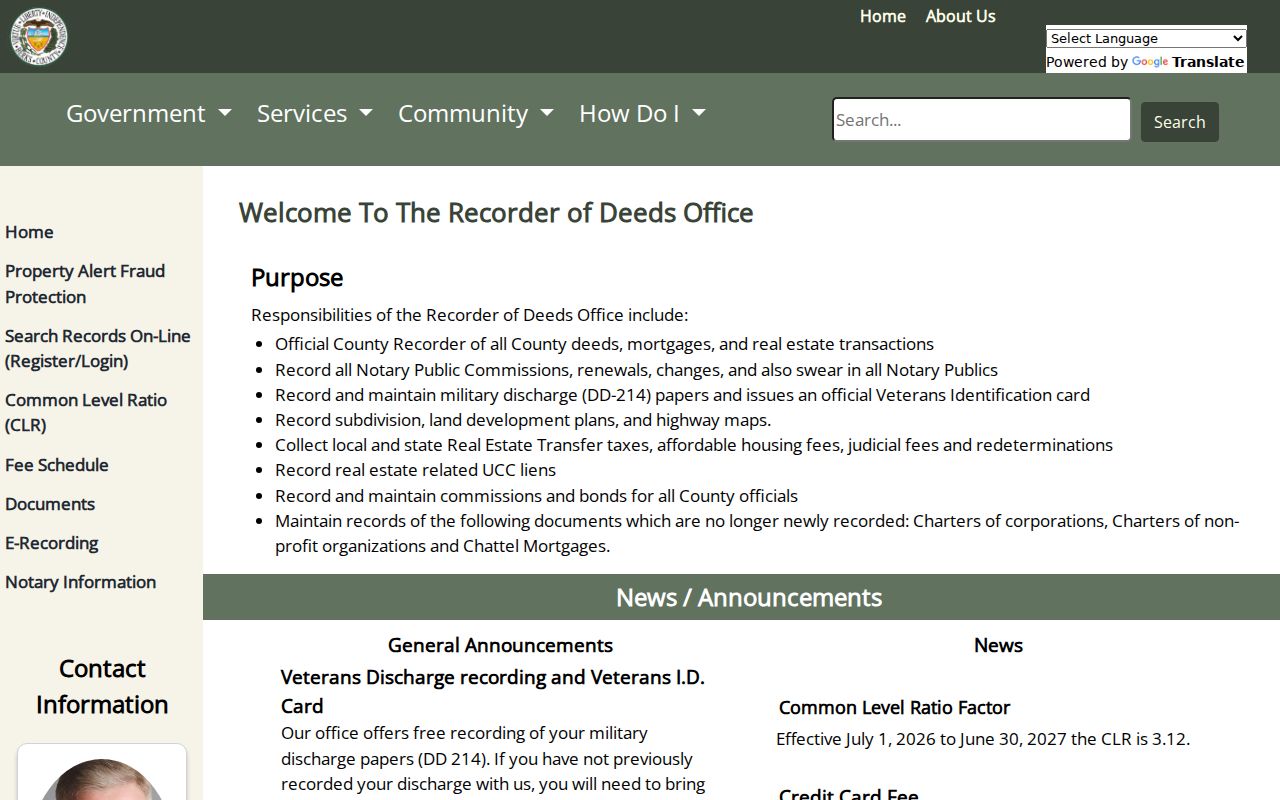Expand the Government menu

tap(149, 113)
